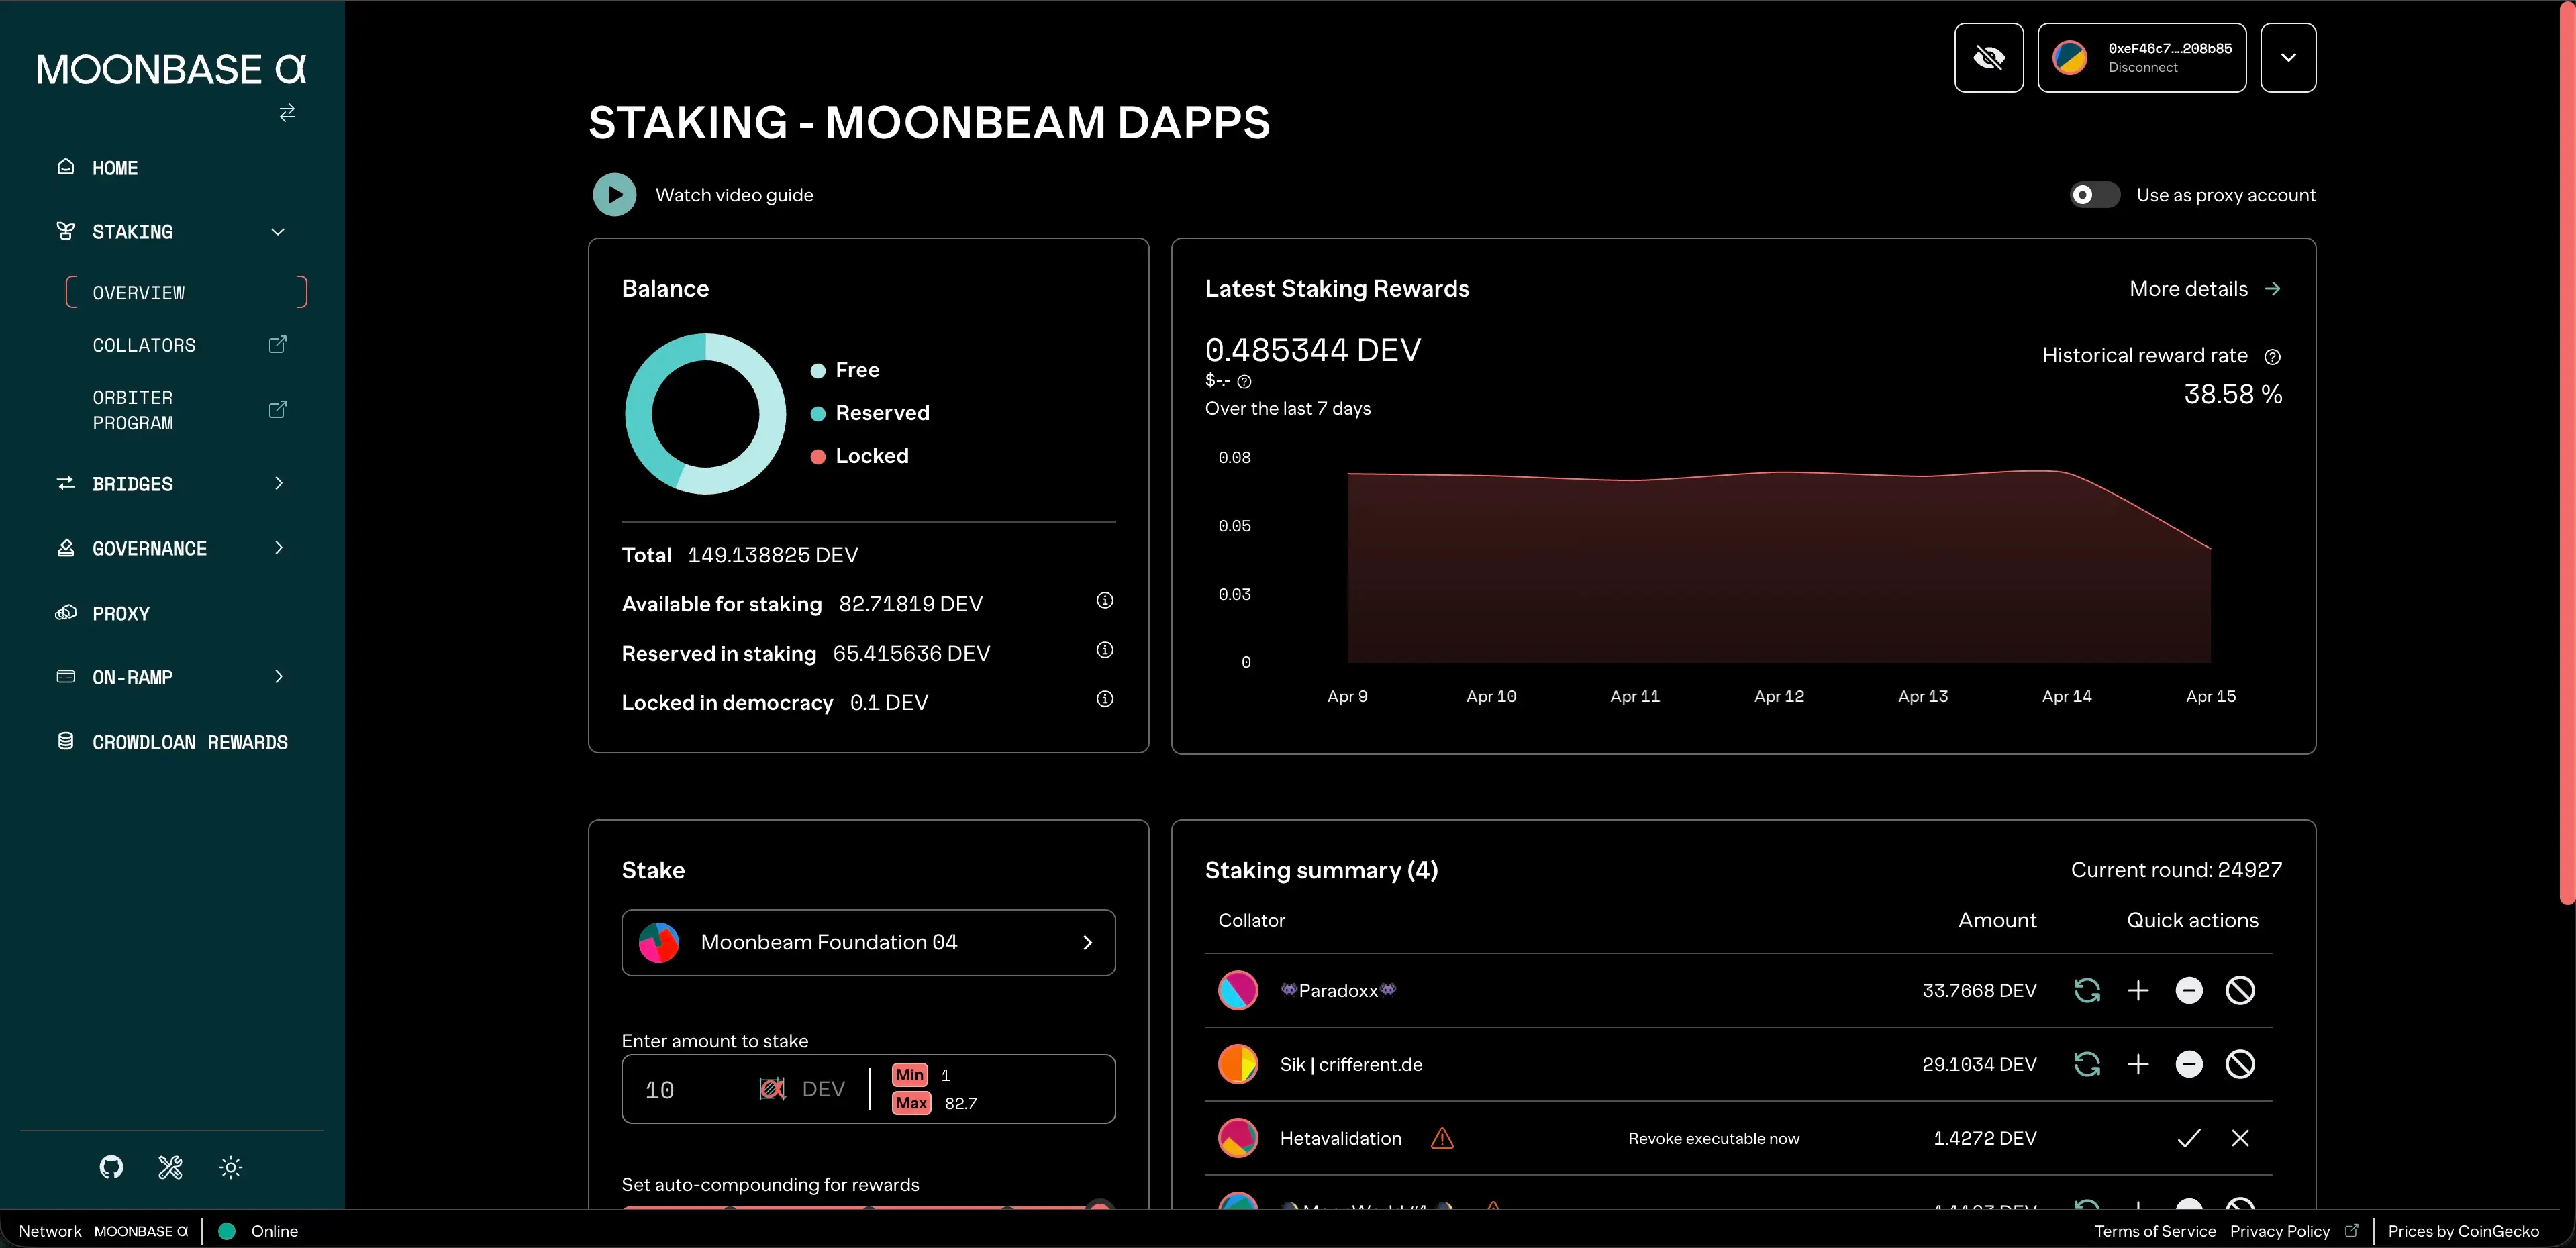The height and width of the screenshot is (1248, 2576).
Task: Select the OVERVIEW sidebar item
Action: [186, 292]
